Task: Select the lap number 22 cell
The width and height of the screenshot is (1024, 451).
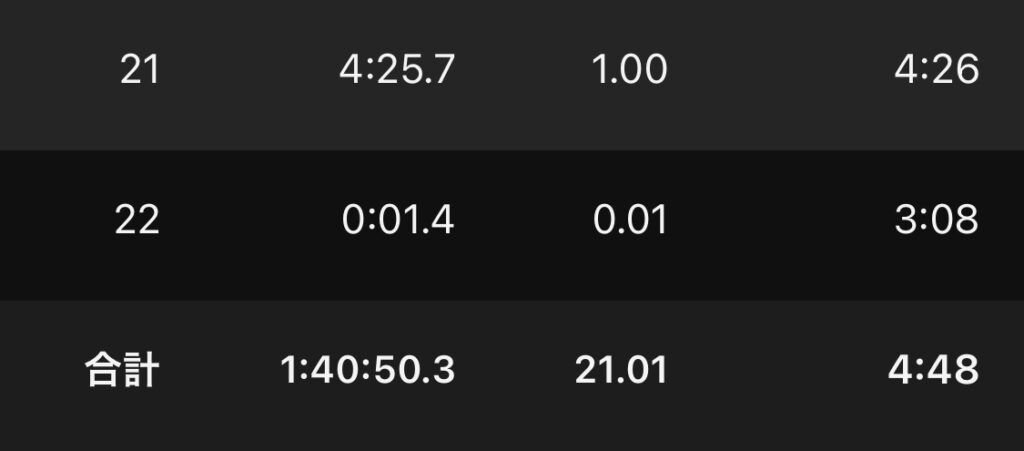Action: click(x=137, y=220)
